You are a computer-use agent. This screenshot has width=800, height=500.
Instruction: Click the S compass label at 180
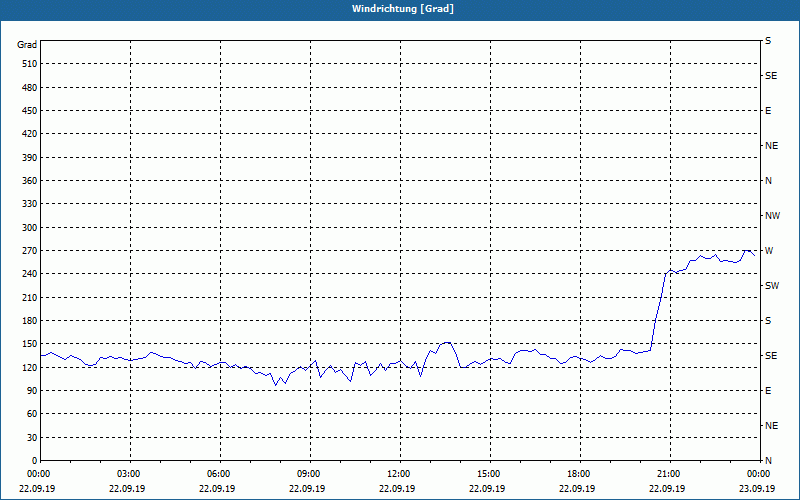[768, 321]
